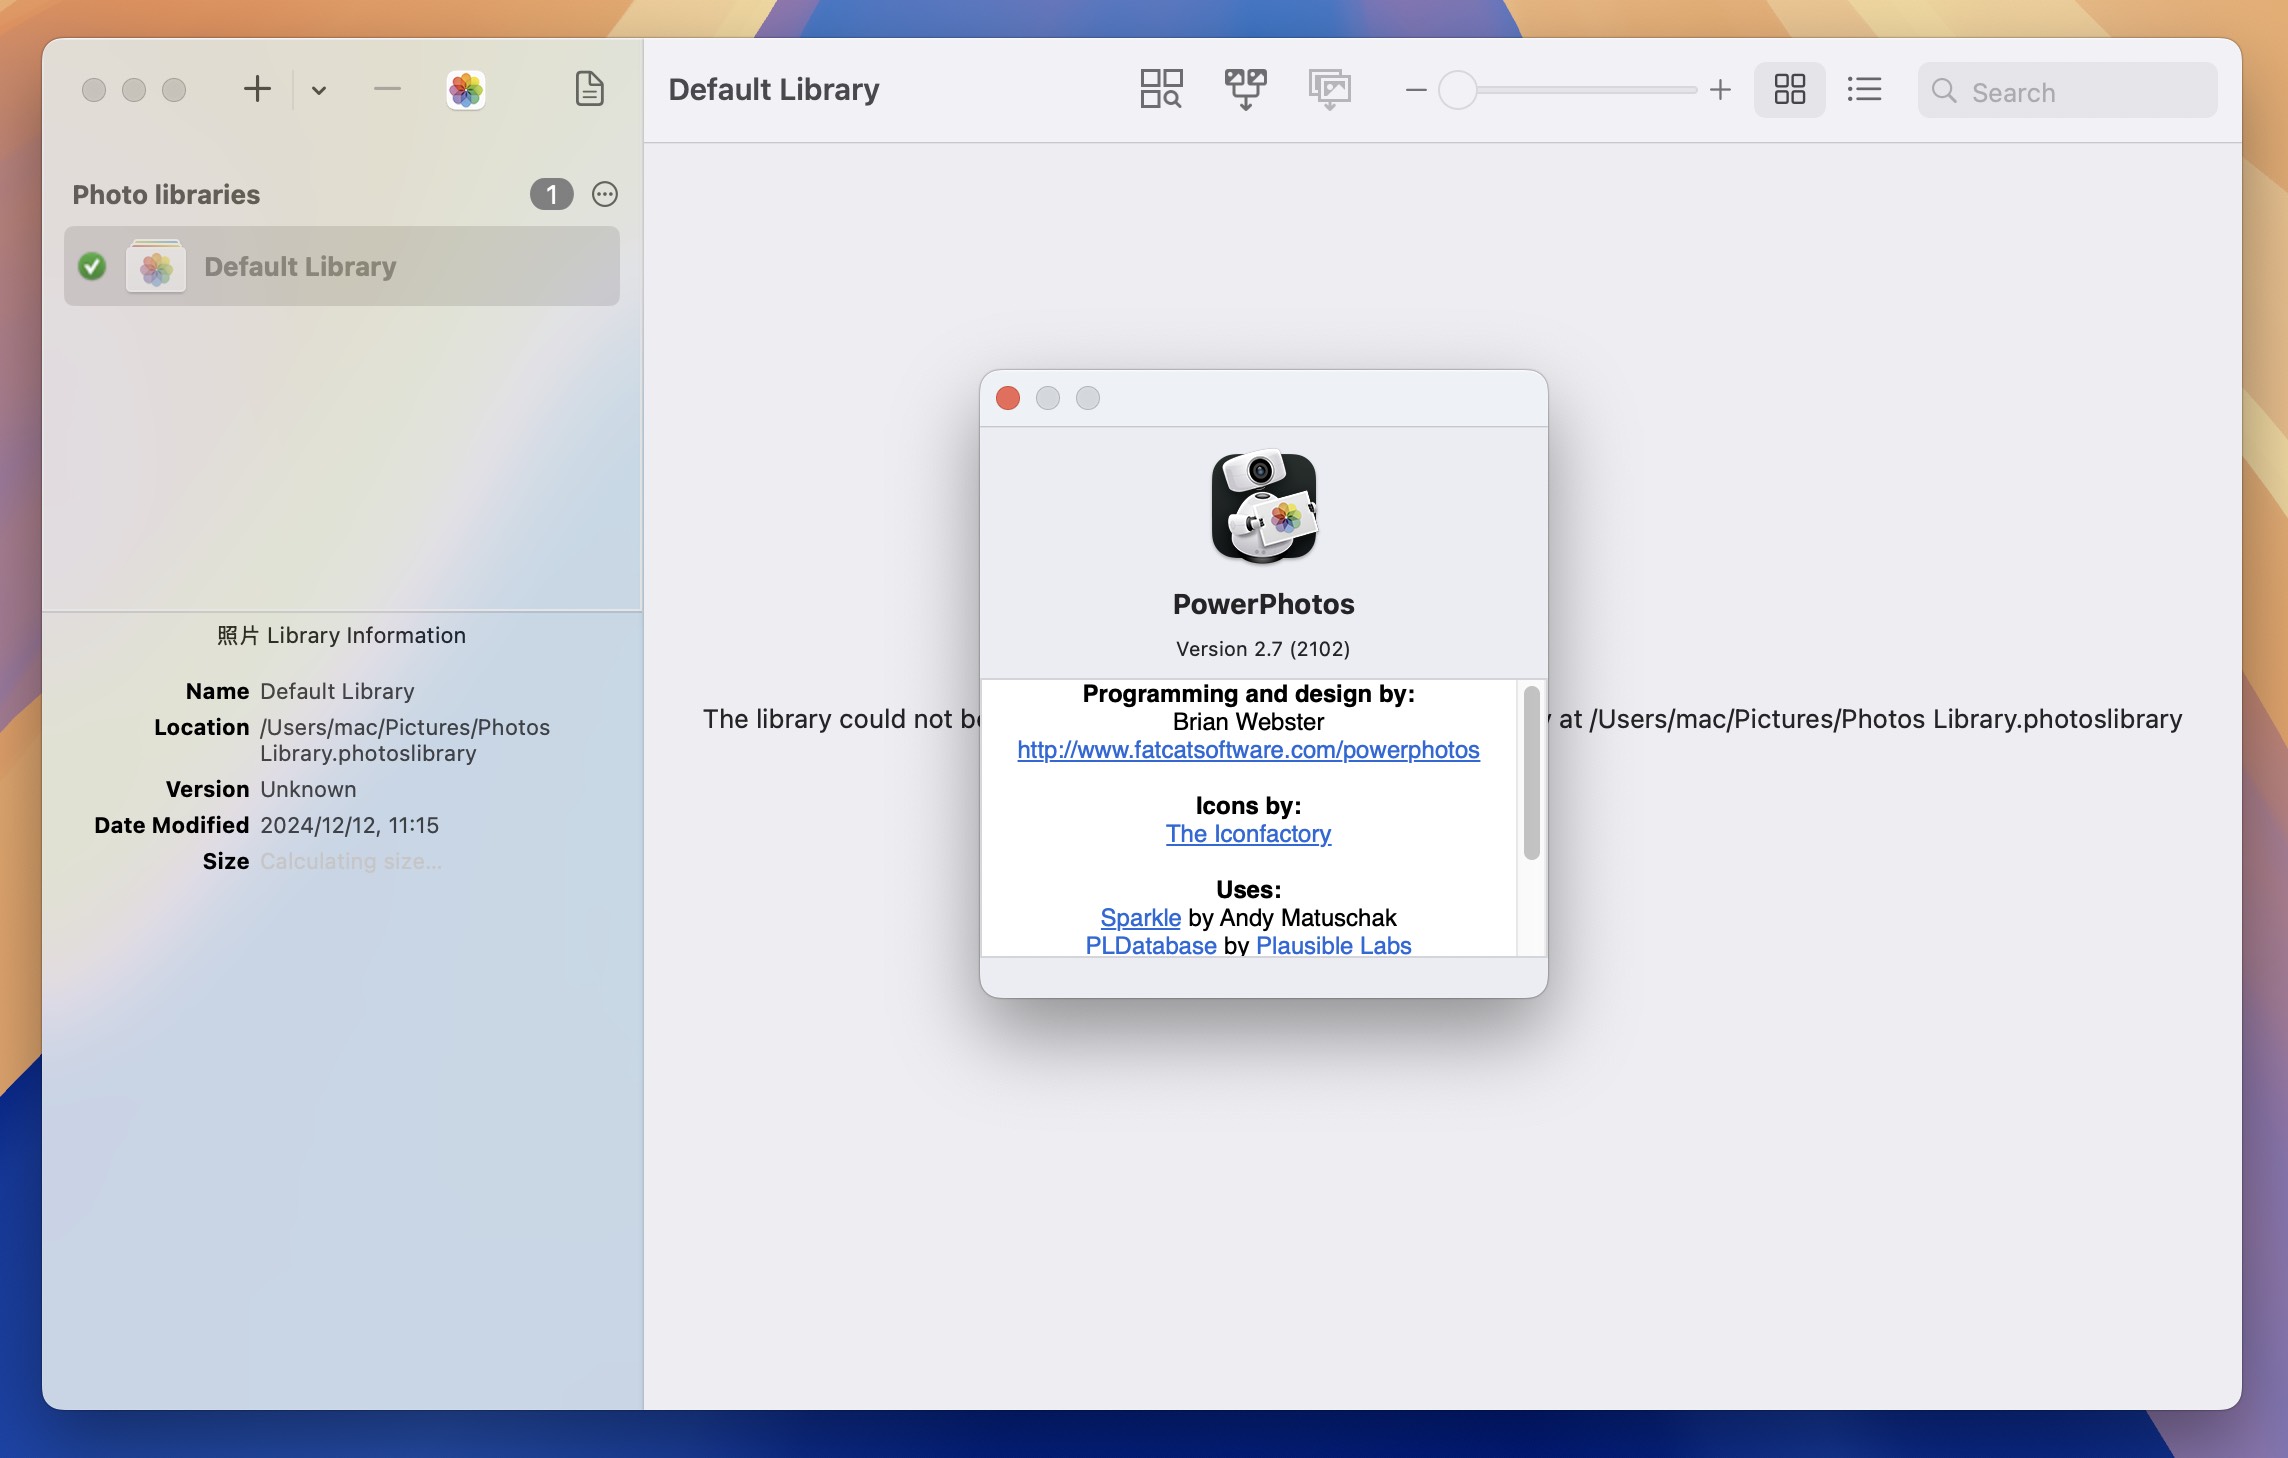Click the libraries count badge showing 1

[x=552, y=194]
